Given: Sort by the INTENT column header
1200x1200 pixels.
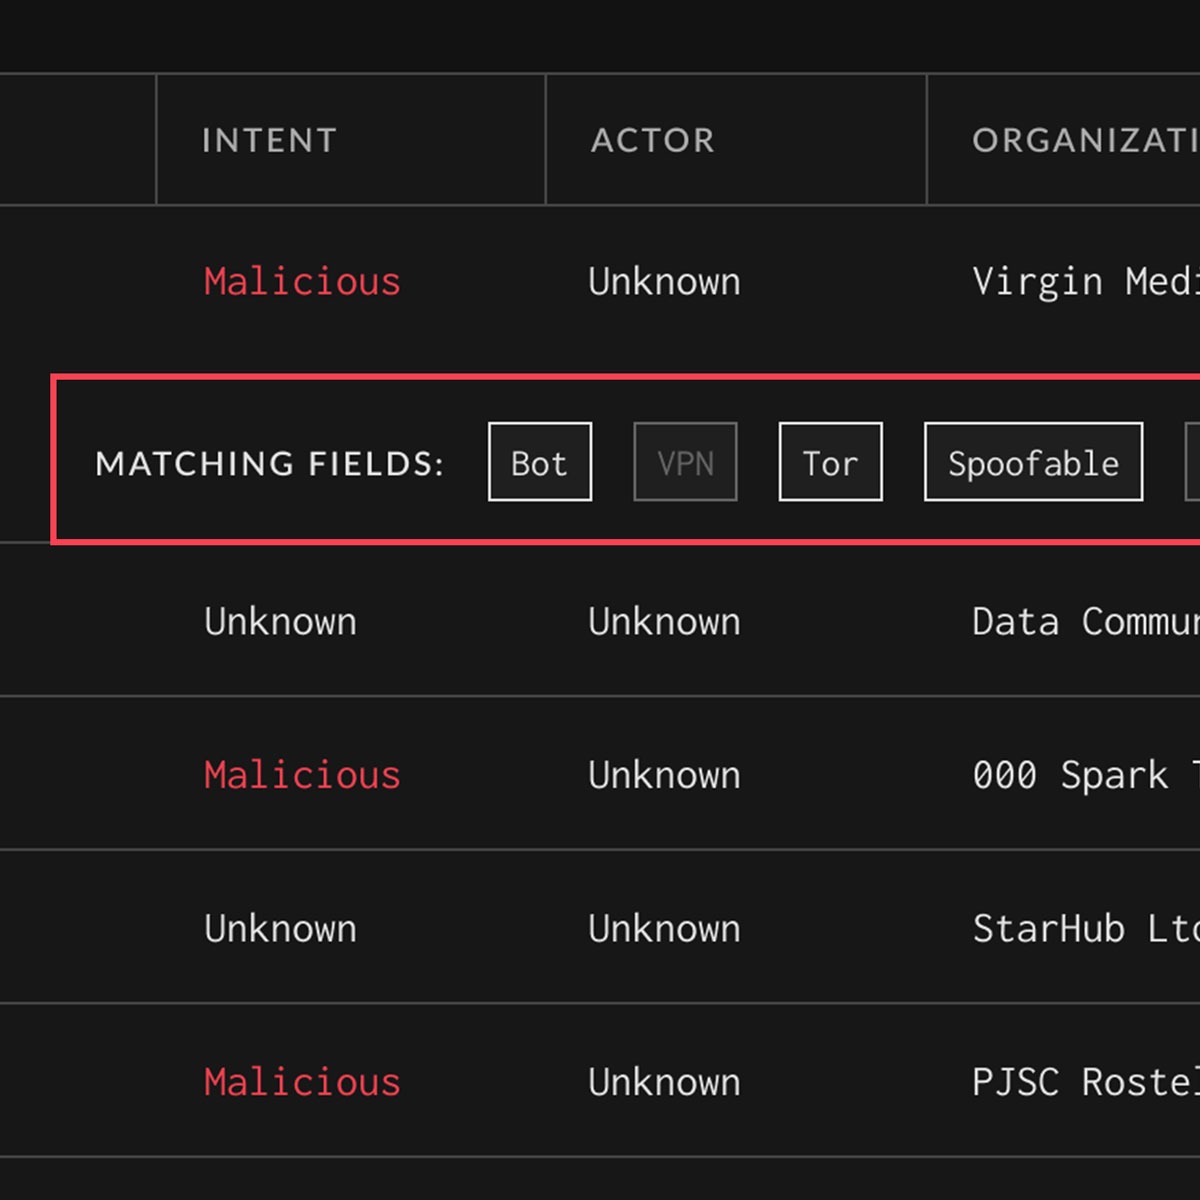Looking at the screenshot, I should [x=269, y=140].
